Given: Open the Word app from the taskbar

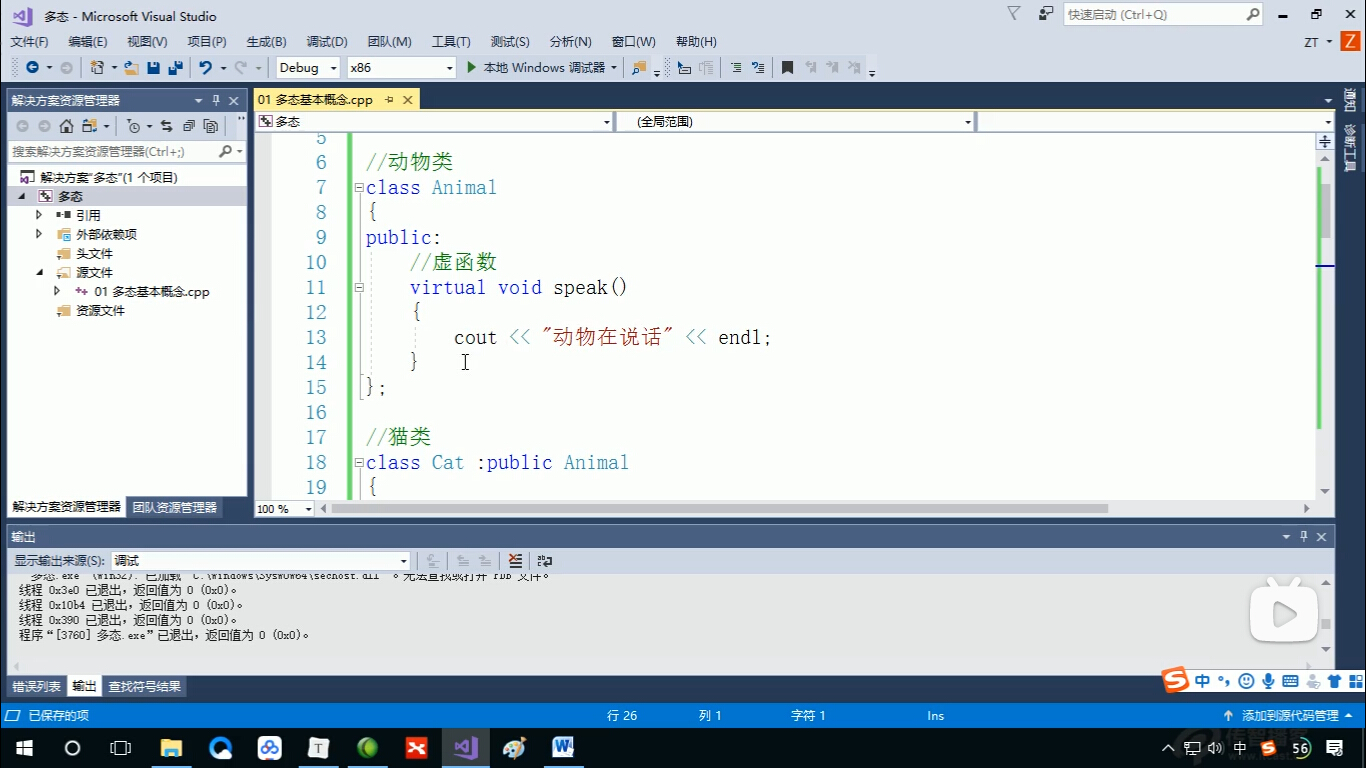Looking at the screenshot, I should pyautogui.click(x=562, y=747).
